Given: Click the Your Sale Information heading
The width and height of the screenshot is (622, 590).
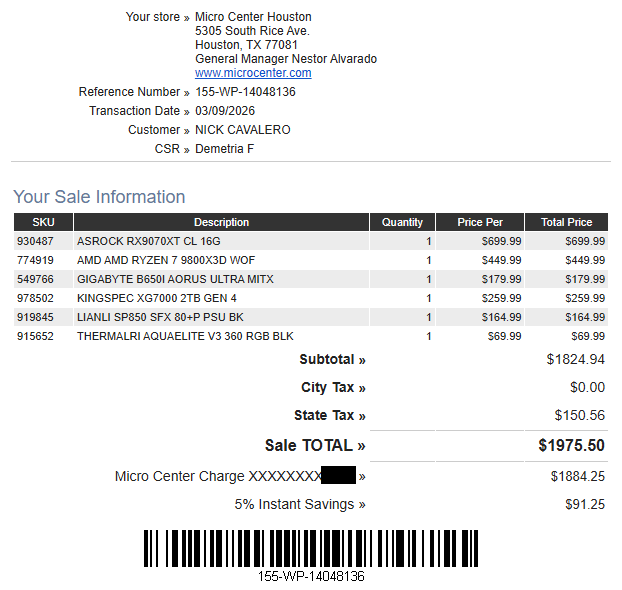Looking at the screenshot, I should [99, 197].
